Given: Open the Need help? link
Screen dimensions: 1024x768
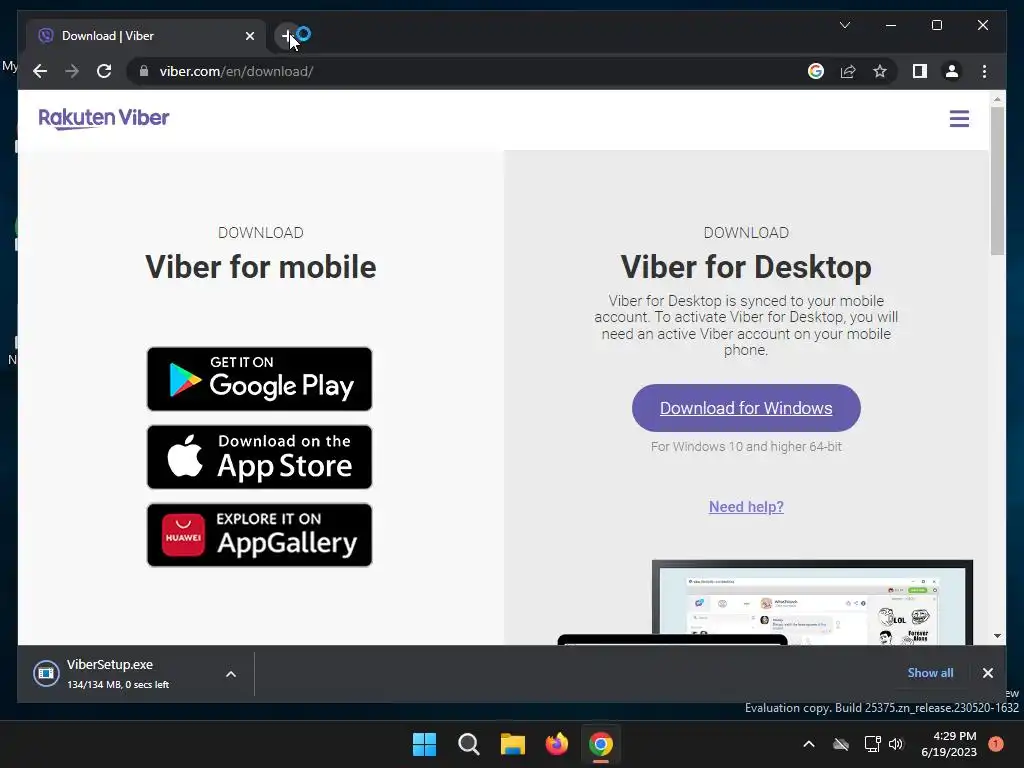Looking at the screenshot, I should pos(746,507).
